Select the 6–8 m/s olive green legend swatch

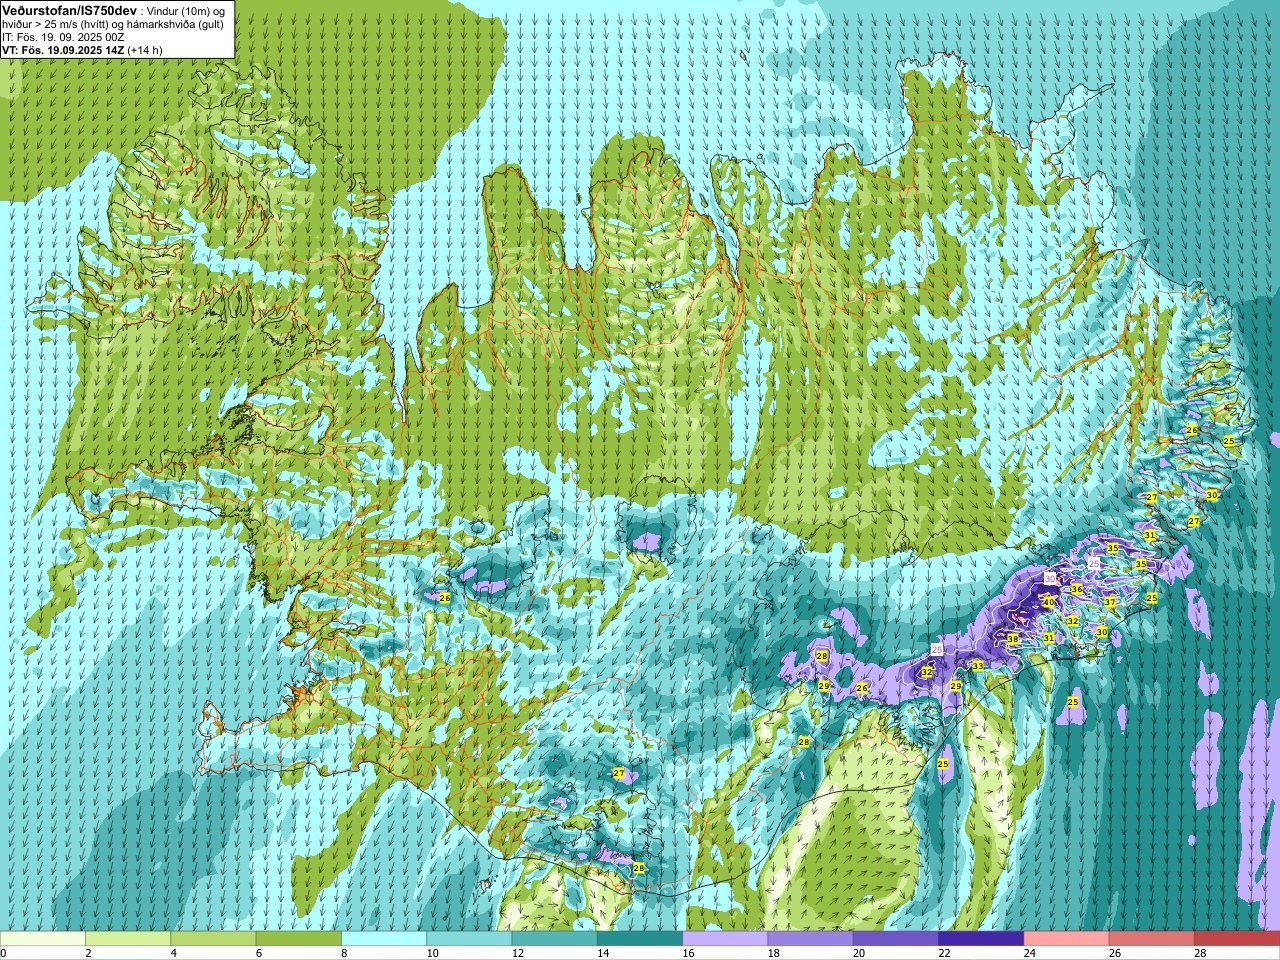click(x=298, y=938)
